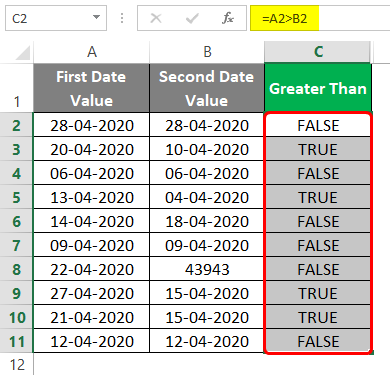Select row 7 header
The width and height of the screenshot is (390, 375).
(17, 245)
